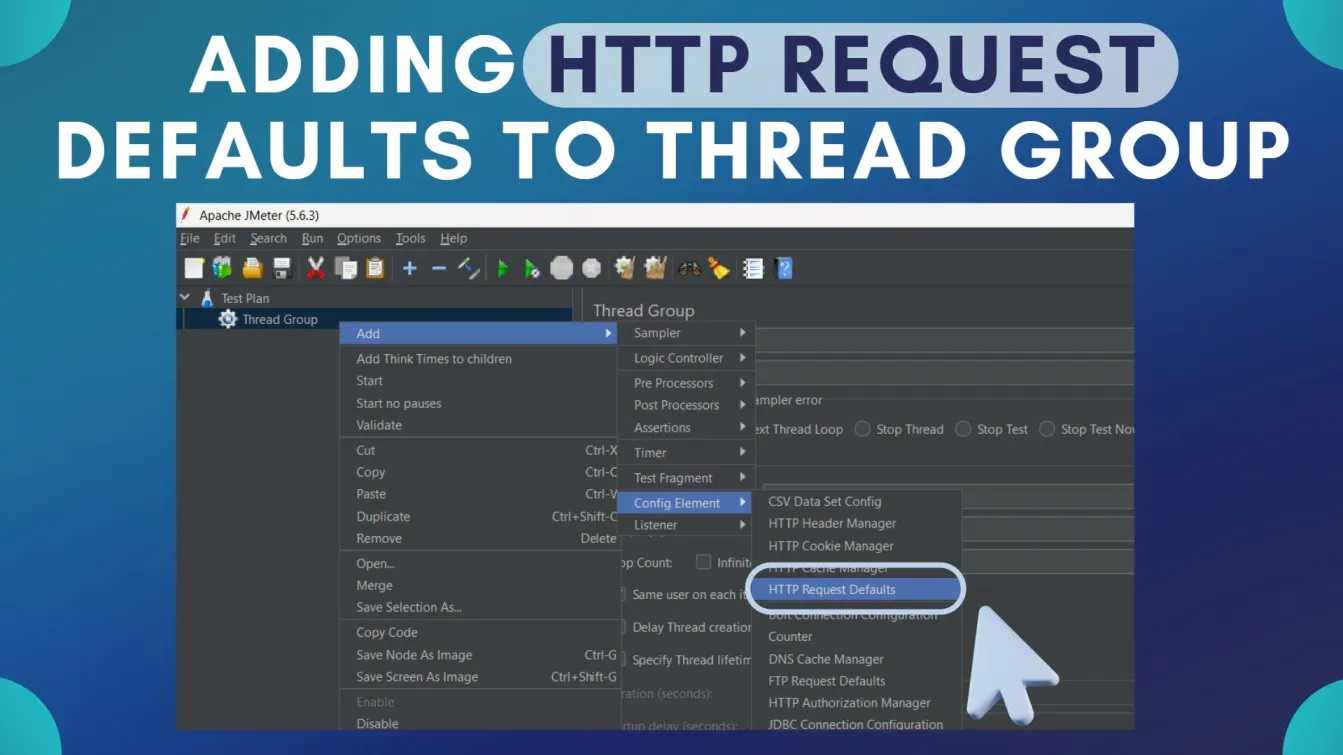Enable Delay Thread creation checkbox

(x=621, y=627)
